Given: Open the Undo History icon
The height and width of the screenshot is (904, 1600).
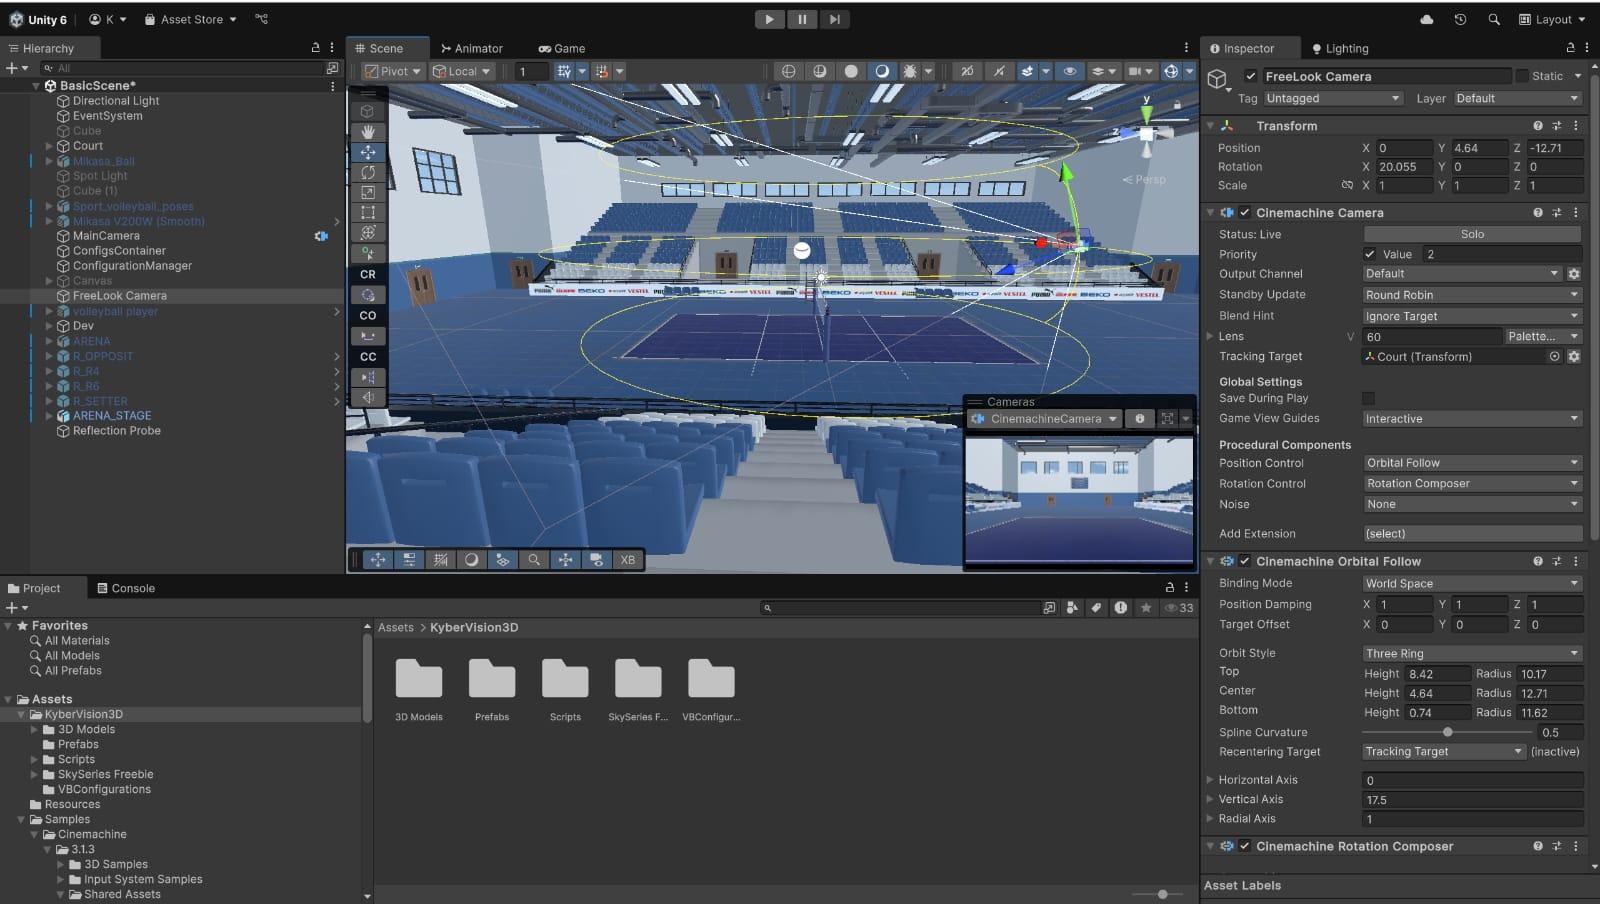Looking at the screenshot, I should (x=1460, y=19).
